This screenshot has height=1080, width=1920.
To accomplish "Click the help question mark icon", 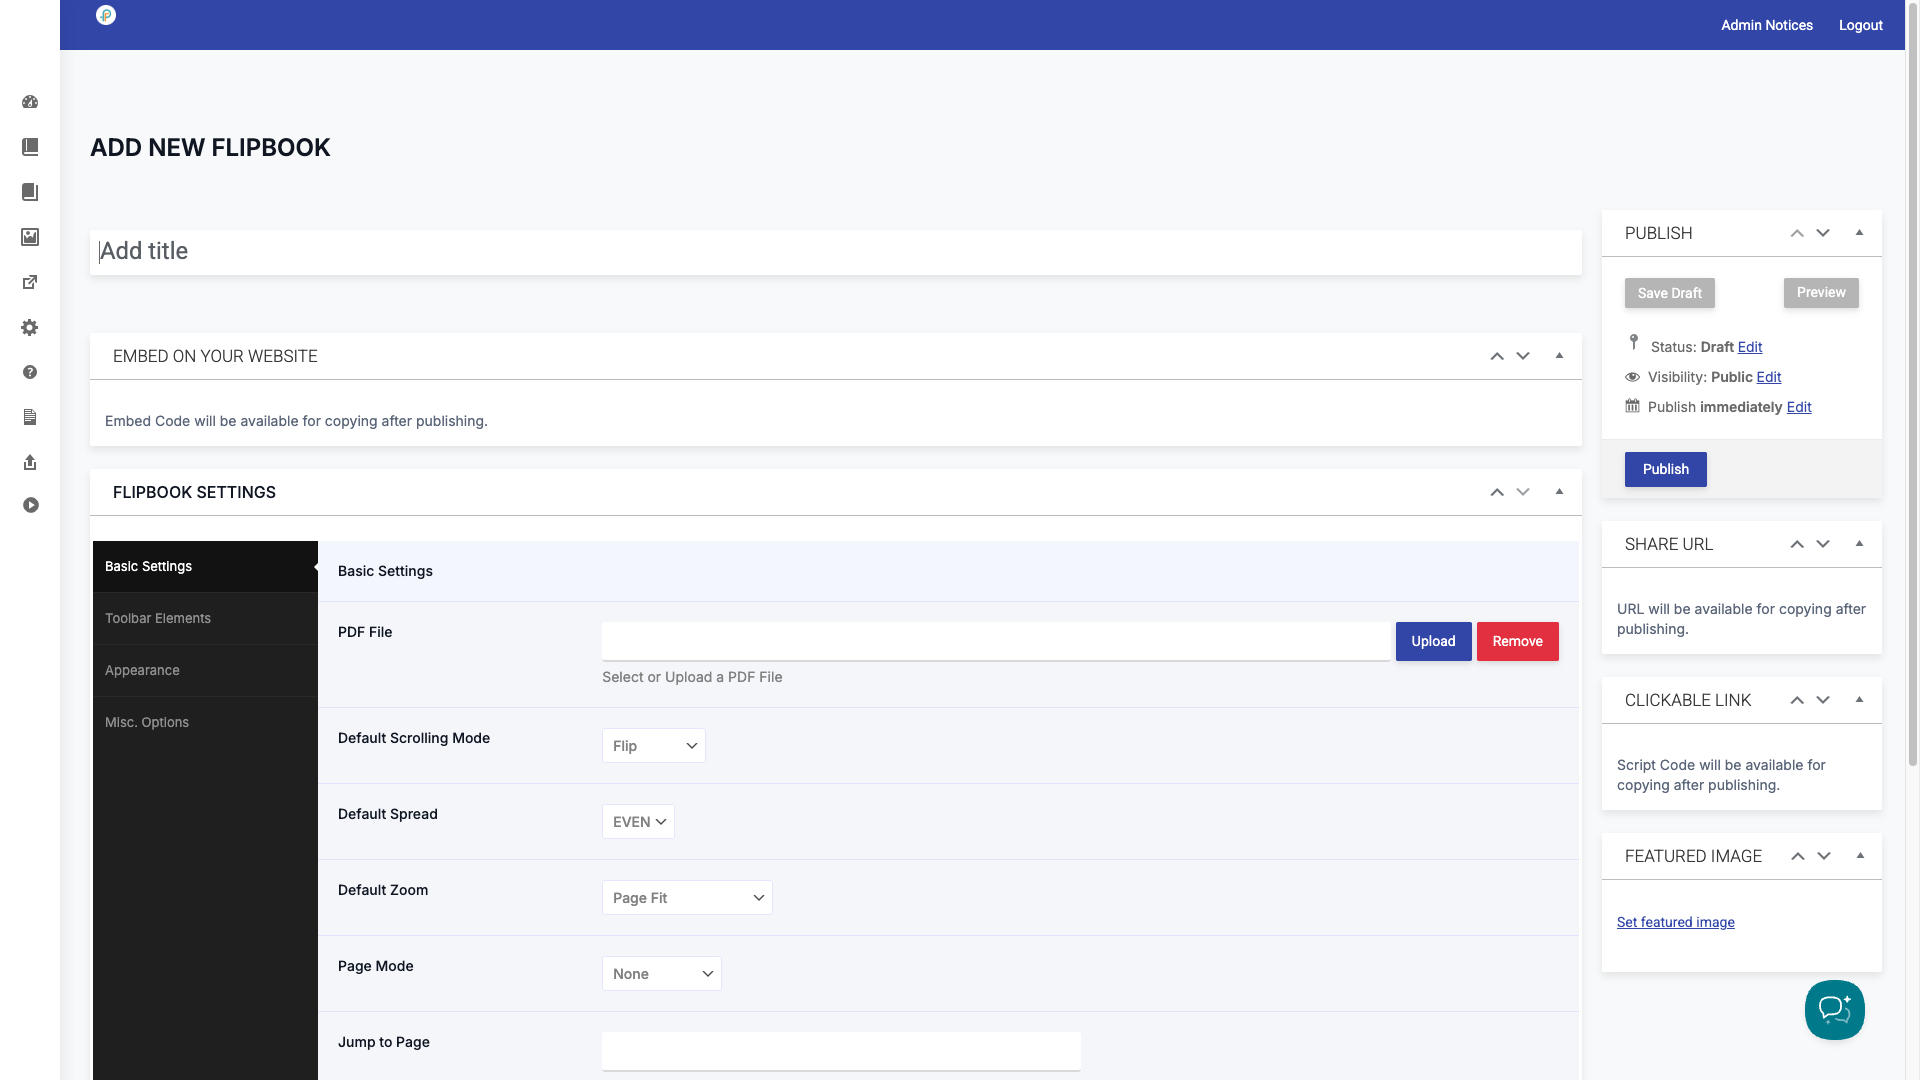I will click(30, 372).
